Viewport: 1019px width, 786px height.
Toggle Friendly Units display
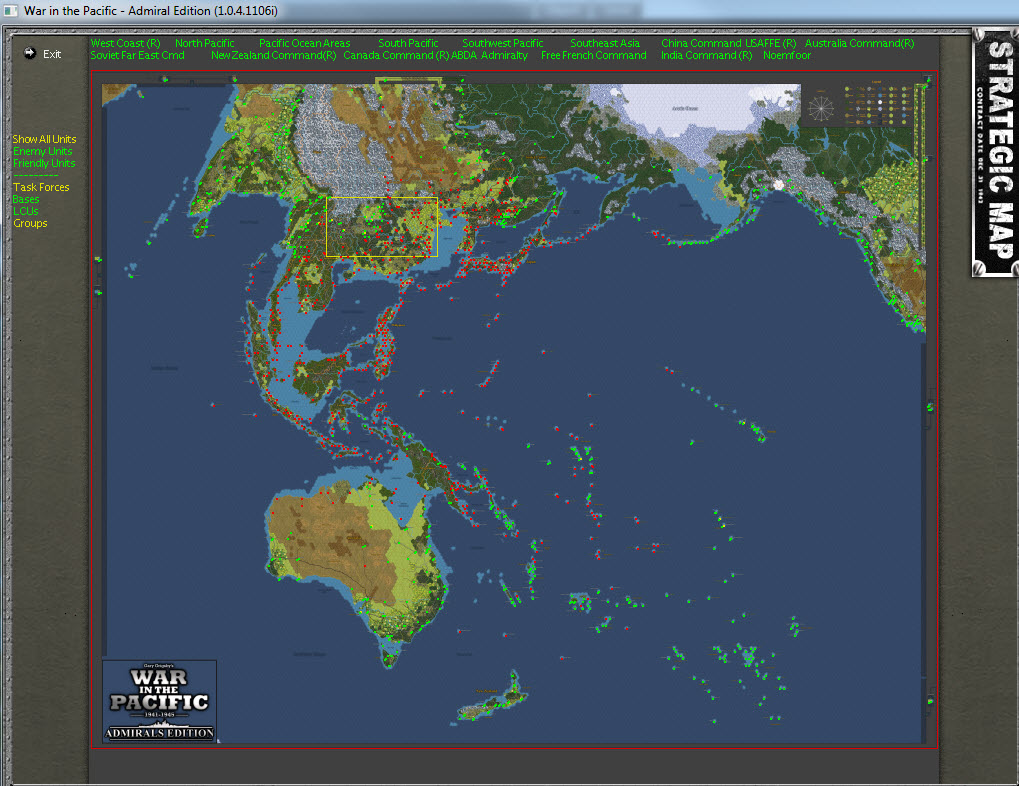[x=44, y=163]
